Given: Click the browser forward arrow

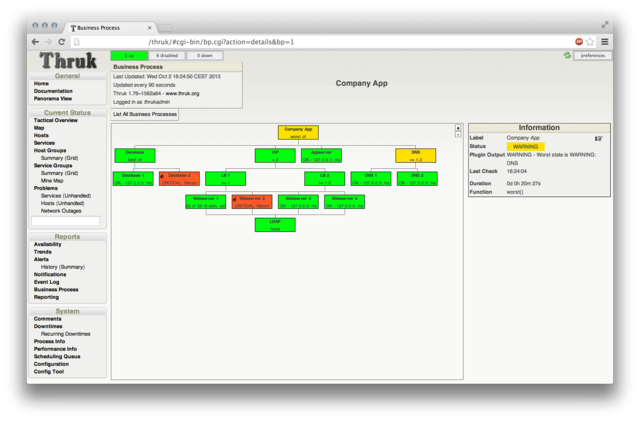Looking at the screenshot, I should (x=48, y=42).
